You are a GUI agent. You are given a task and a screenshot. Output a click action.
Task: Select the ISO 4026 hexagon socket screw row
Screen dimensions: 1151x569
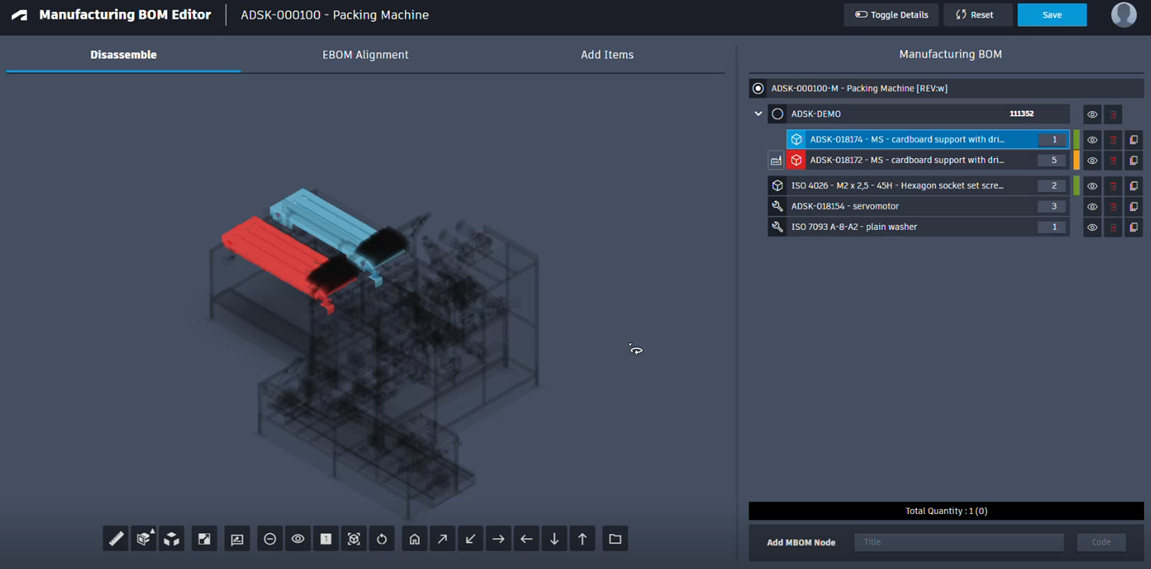[x=918, y=186]
